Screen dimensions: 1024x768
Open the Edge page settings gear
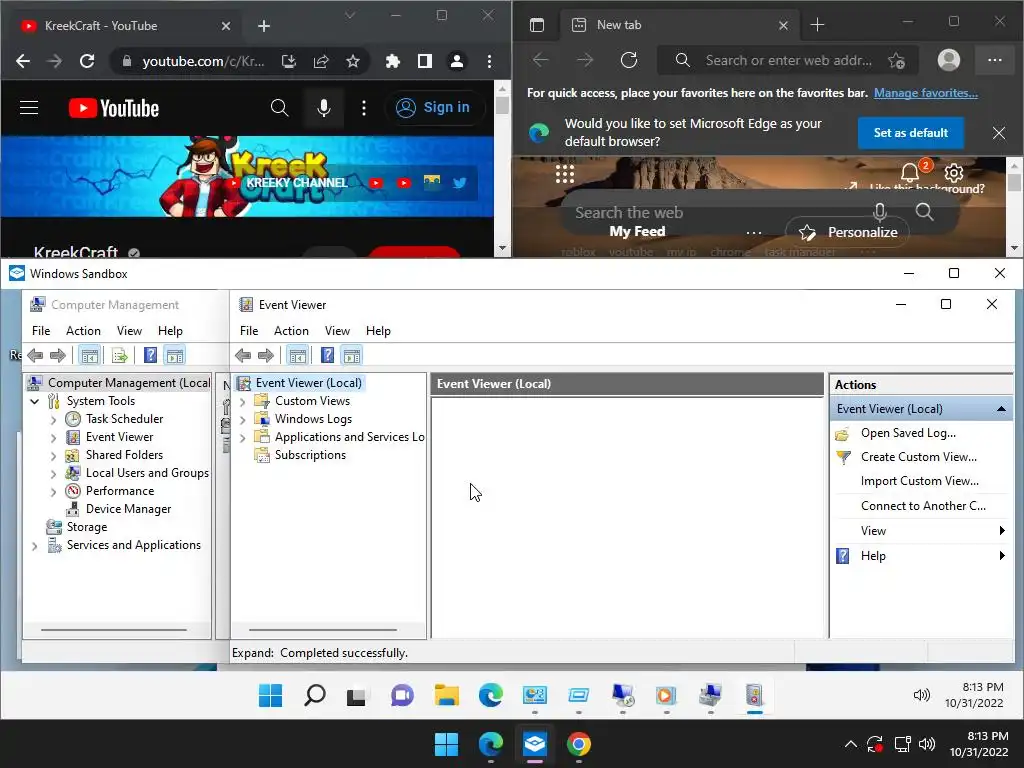pyautogui.click(x=953, y=173)
